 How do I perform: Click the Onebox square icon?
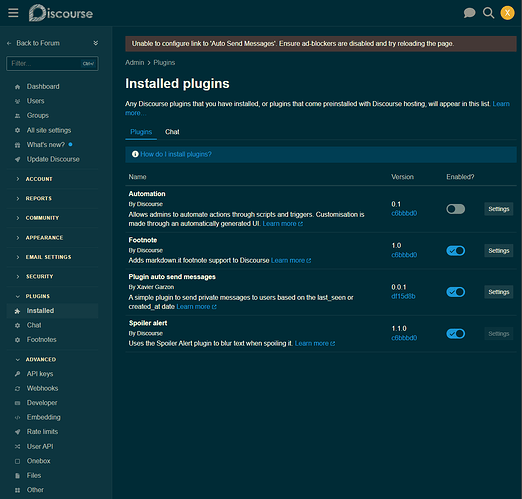[x=18, y=461]
